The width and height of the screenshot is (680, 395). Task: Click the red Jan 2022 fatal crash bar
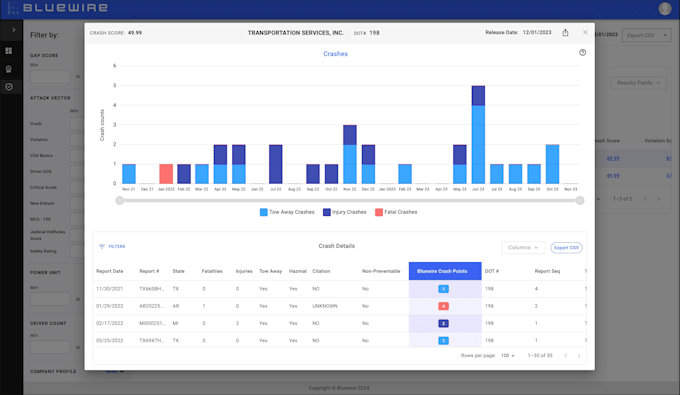pyautogui.click(x=166, y=174)
